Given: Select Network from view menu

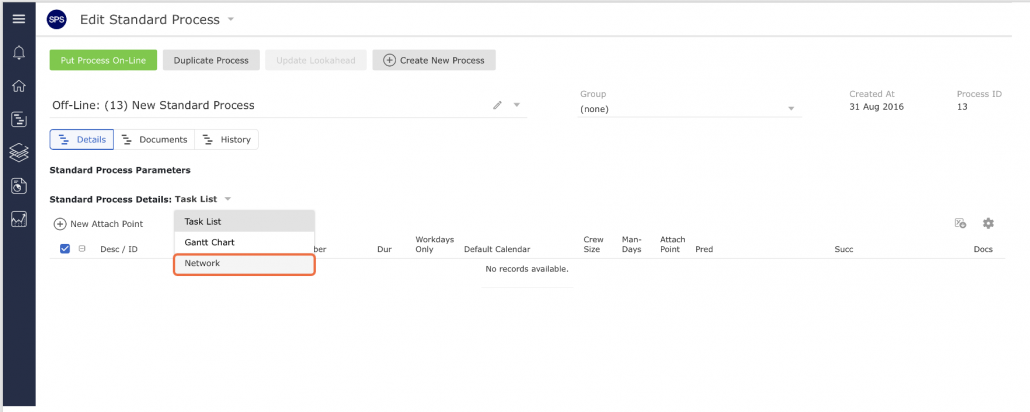Looking at the screenshot, I should [244, 263].
